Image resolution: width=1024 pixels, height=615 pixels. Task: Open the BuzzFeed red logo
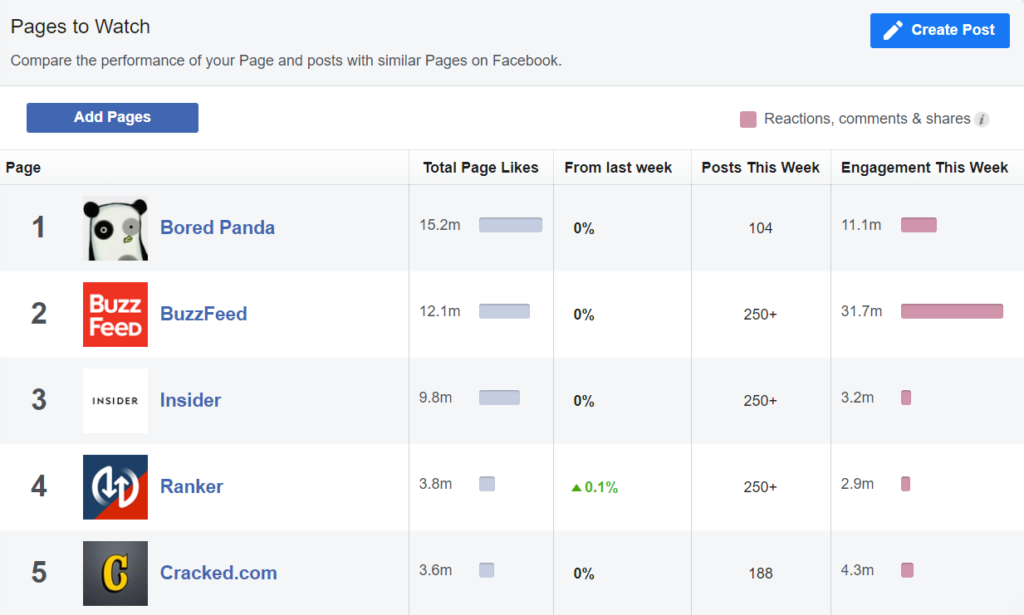click(115, 314)
